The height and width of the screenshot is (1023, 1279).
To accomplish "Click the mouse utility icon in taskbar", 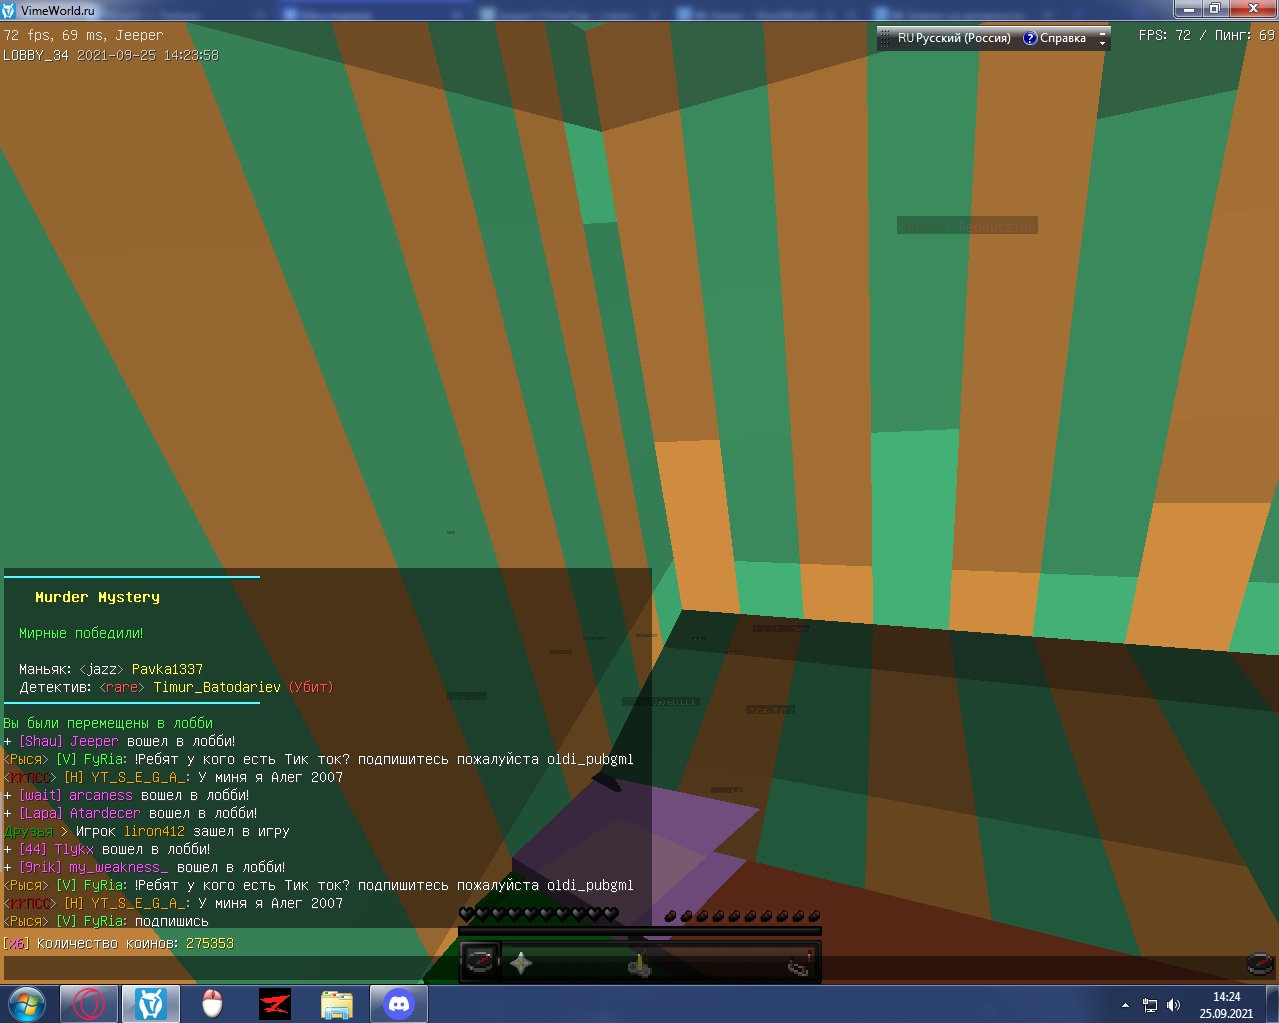I will [212, 1004].
